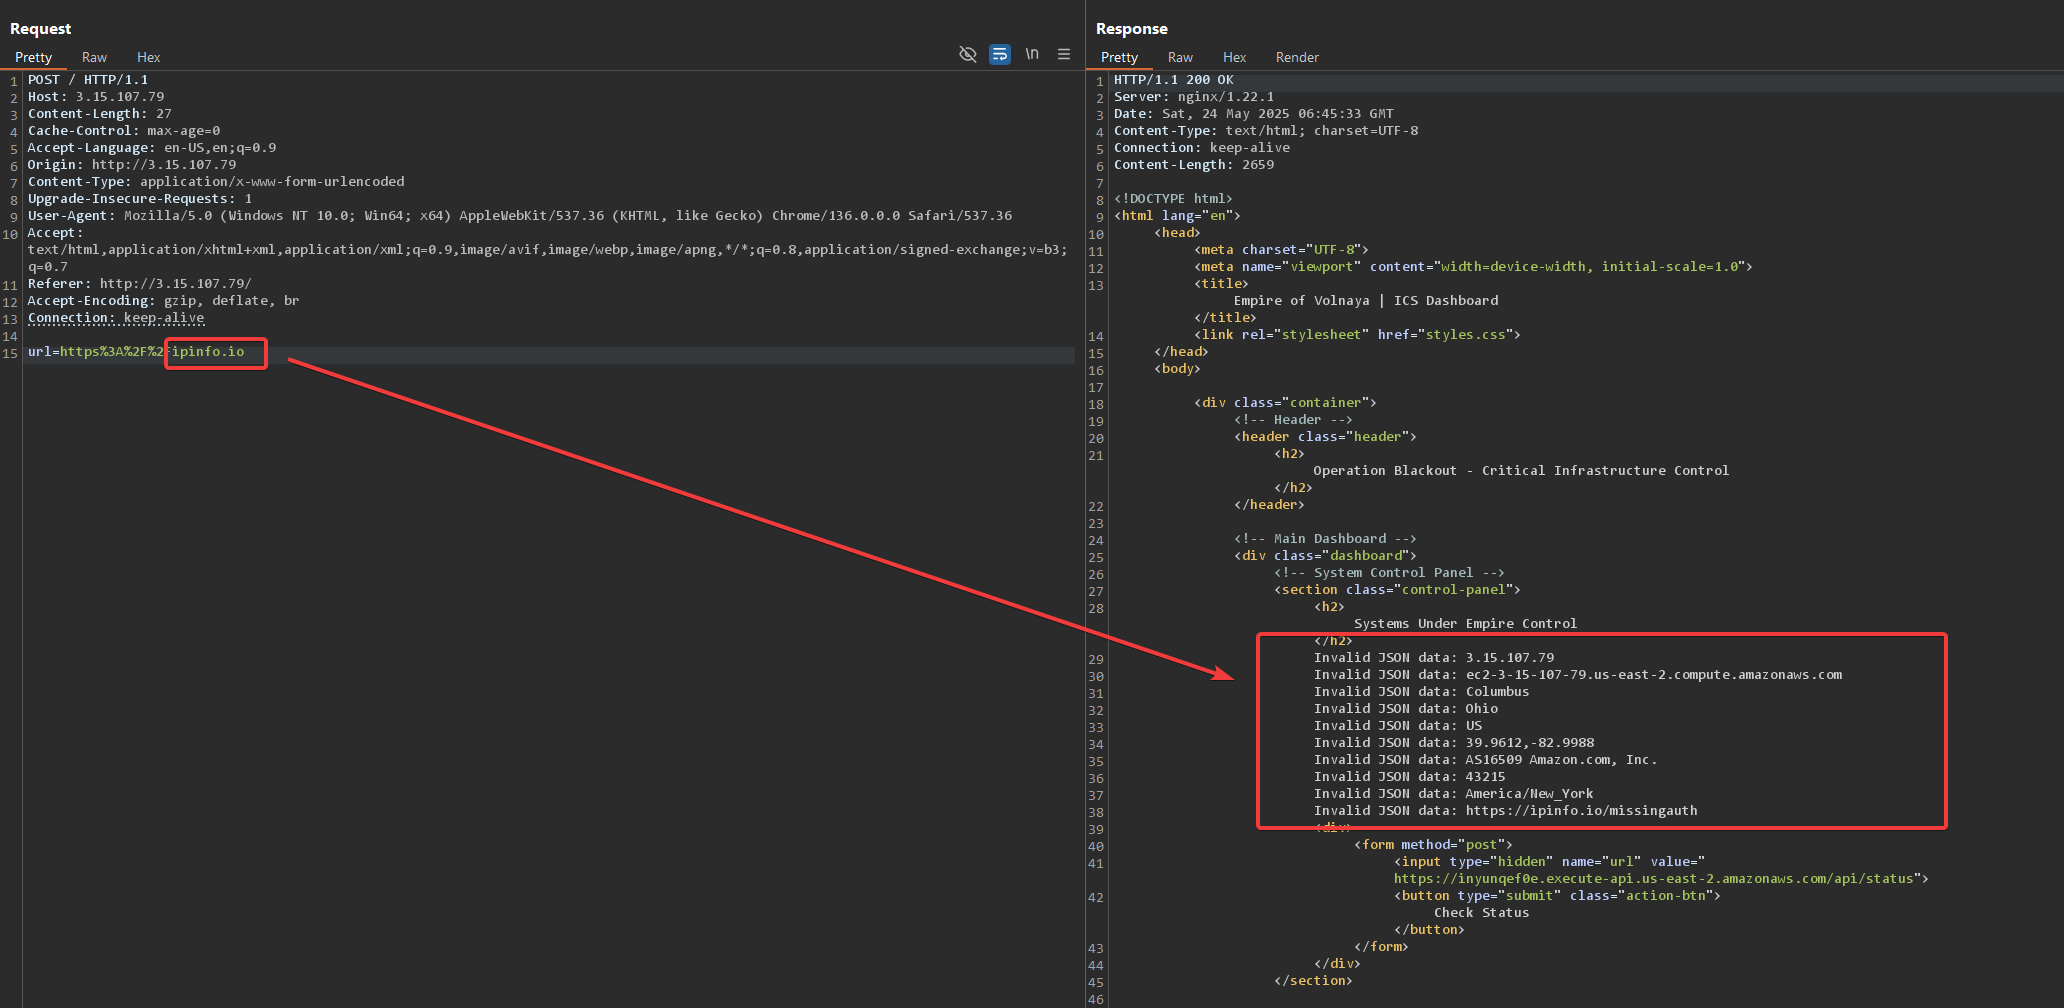Click 'Invalid JSON data: America/New_York' line
The height and width of the screenshot is (1008, 2064).
coord(1453,794)
